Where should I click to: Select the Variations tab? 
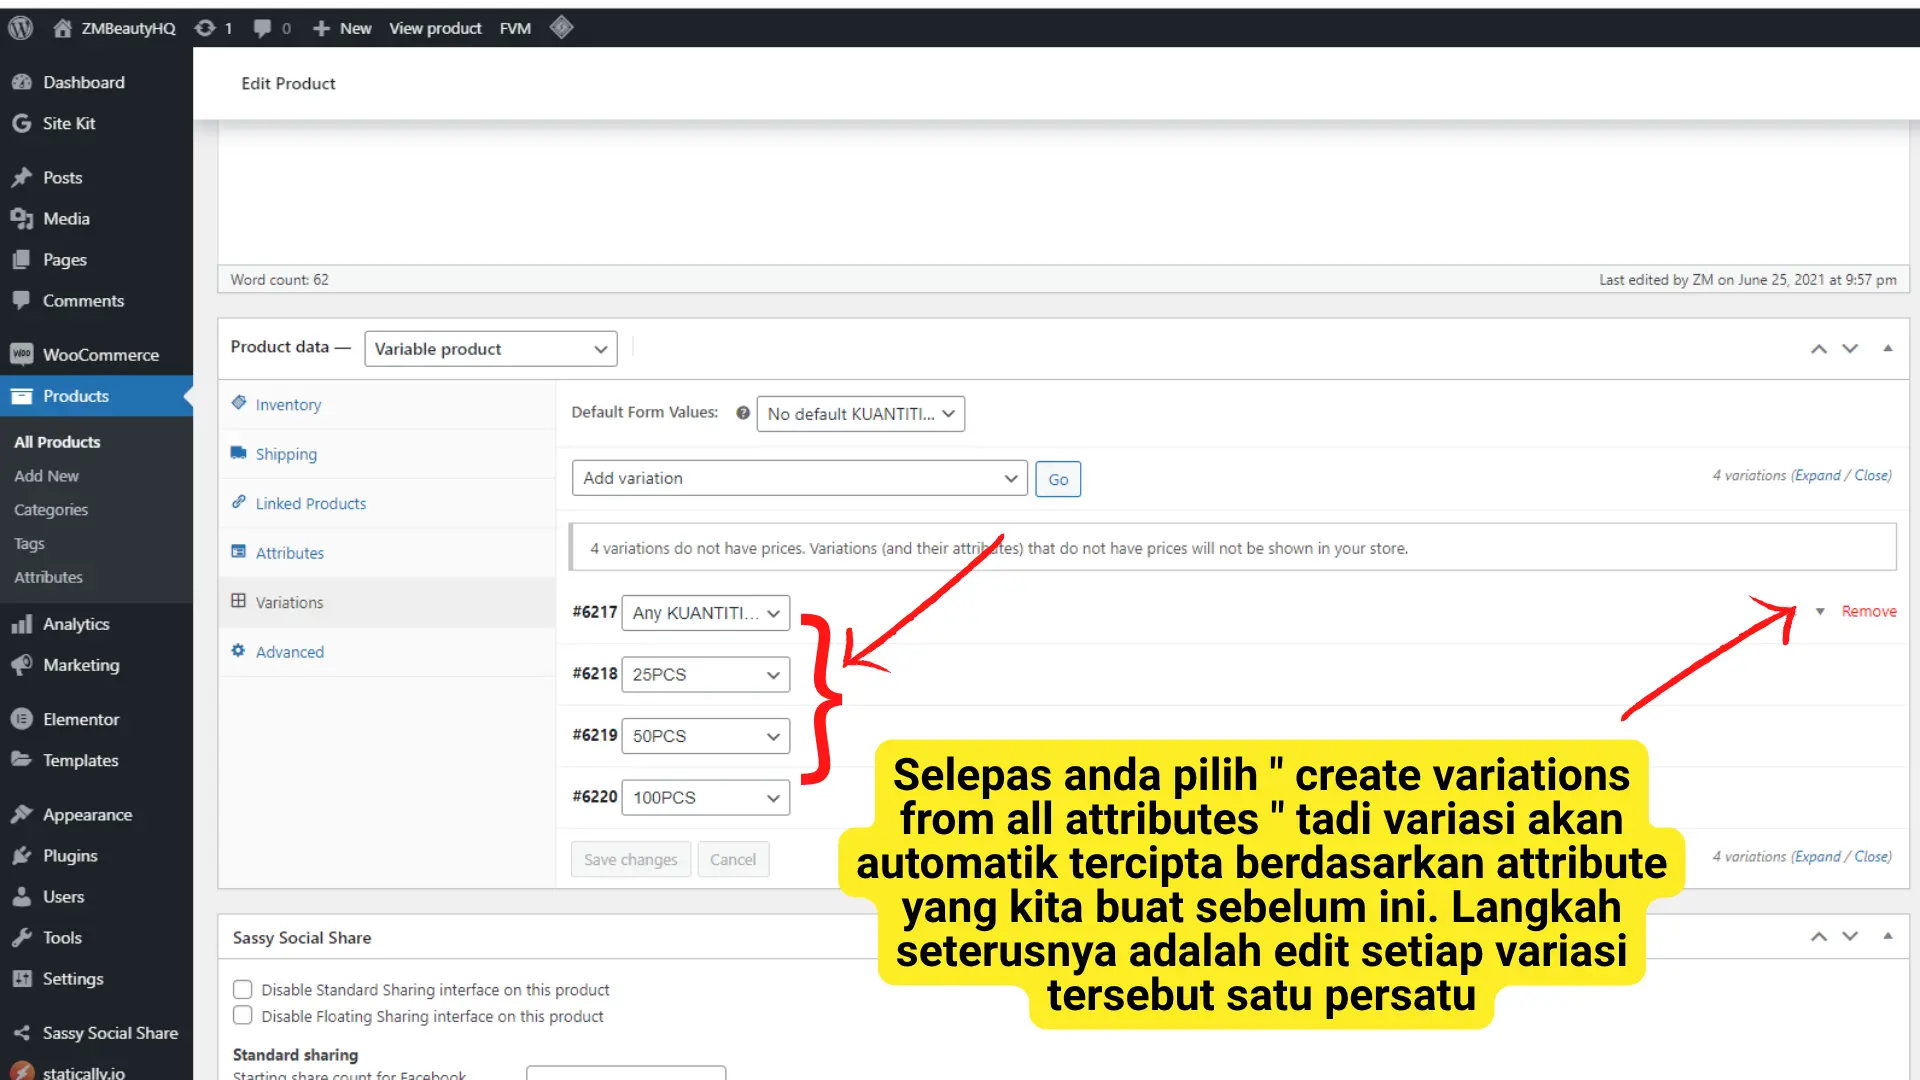(289, 602)
